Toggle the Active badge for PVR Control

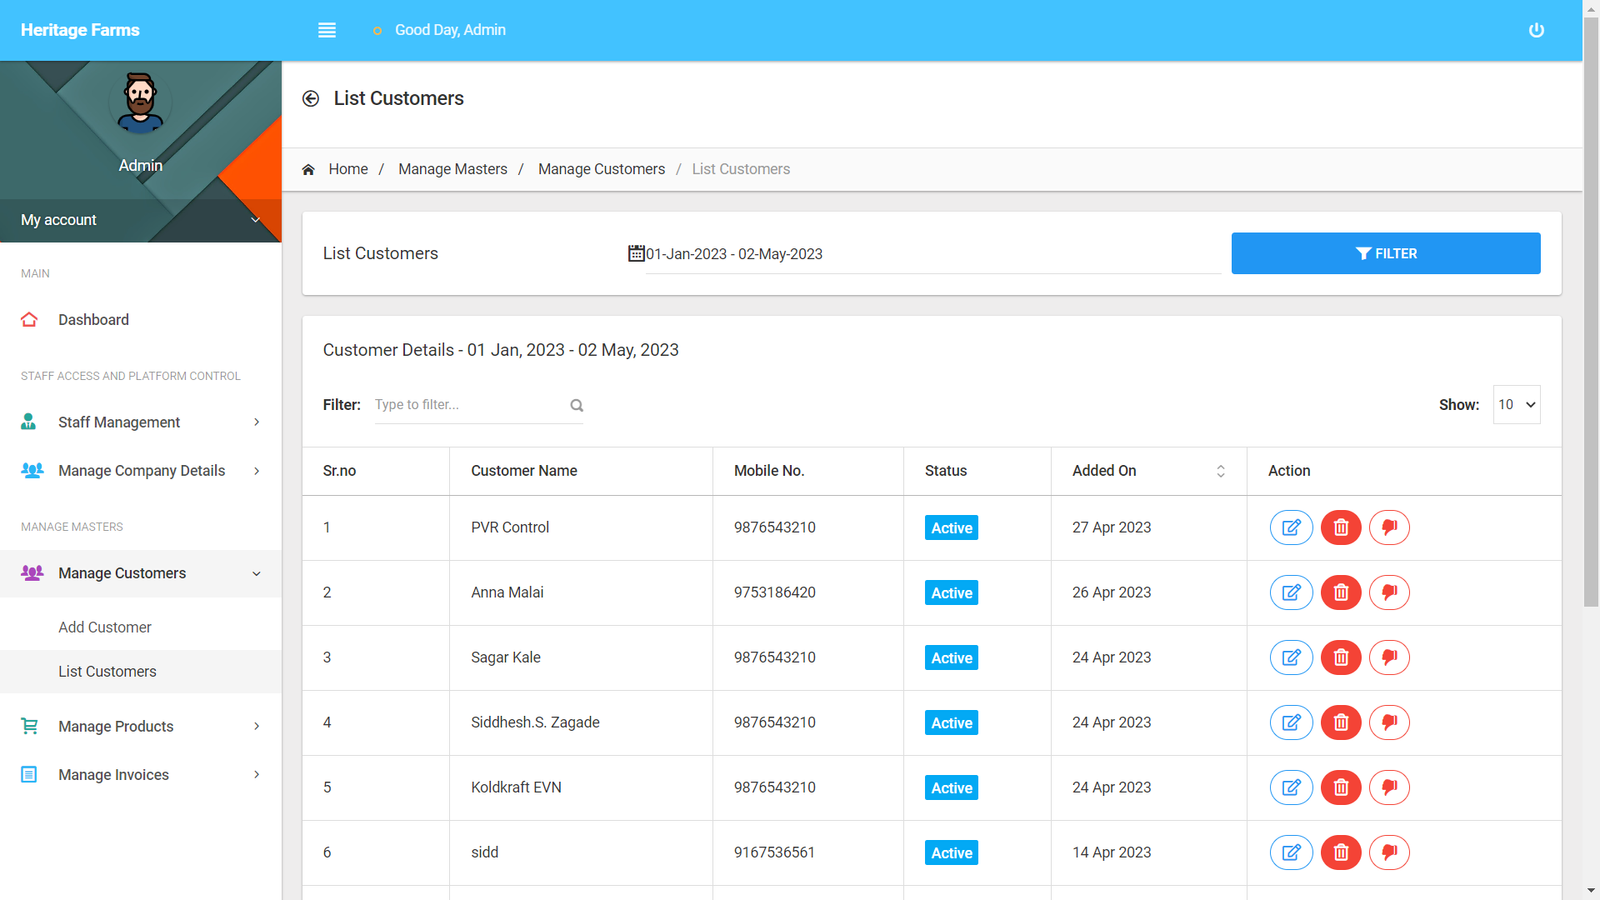[x=951, y=528]
